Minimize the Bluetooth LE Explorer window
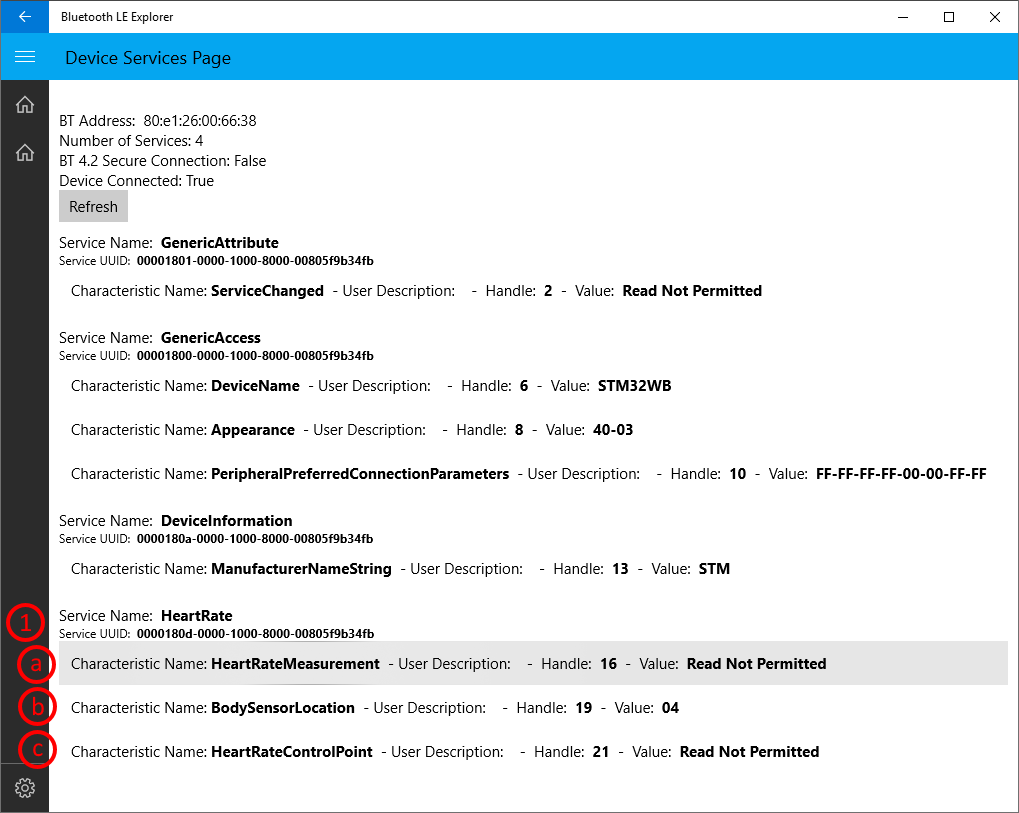1019x813 pixels. pos(903,17)
